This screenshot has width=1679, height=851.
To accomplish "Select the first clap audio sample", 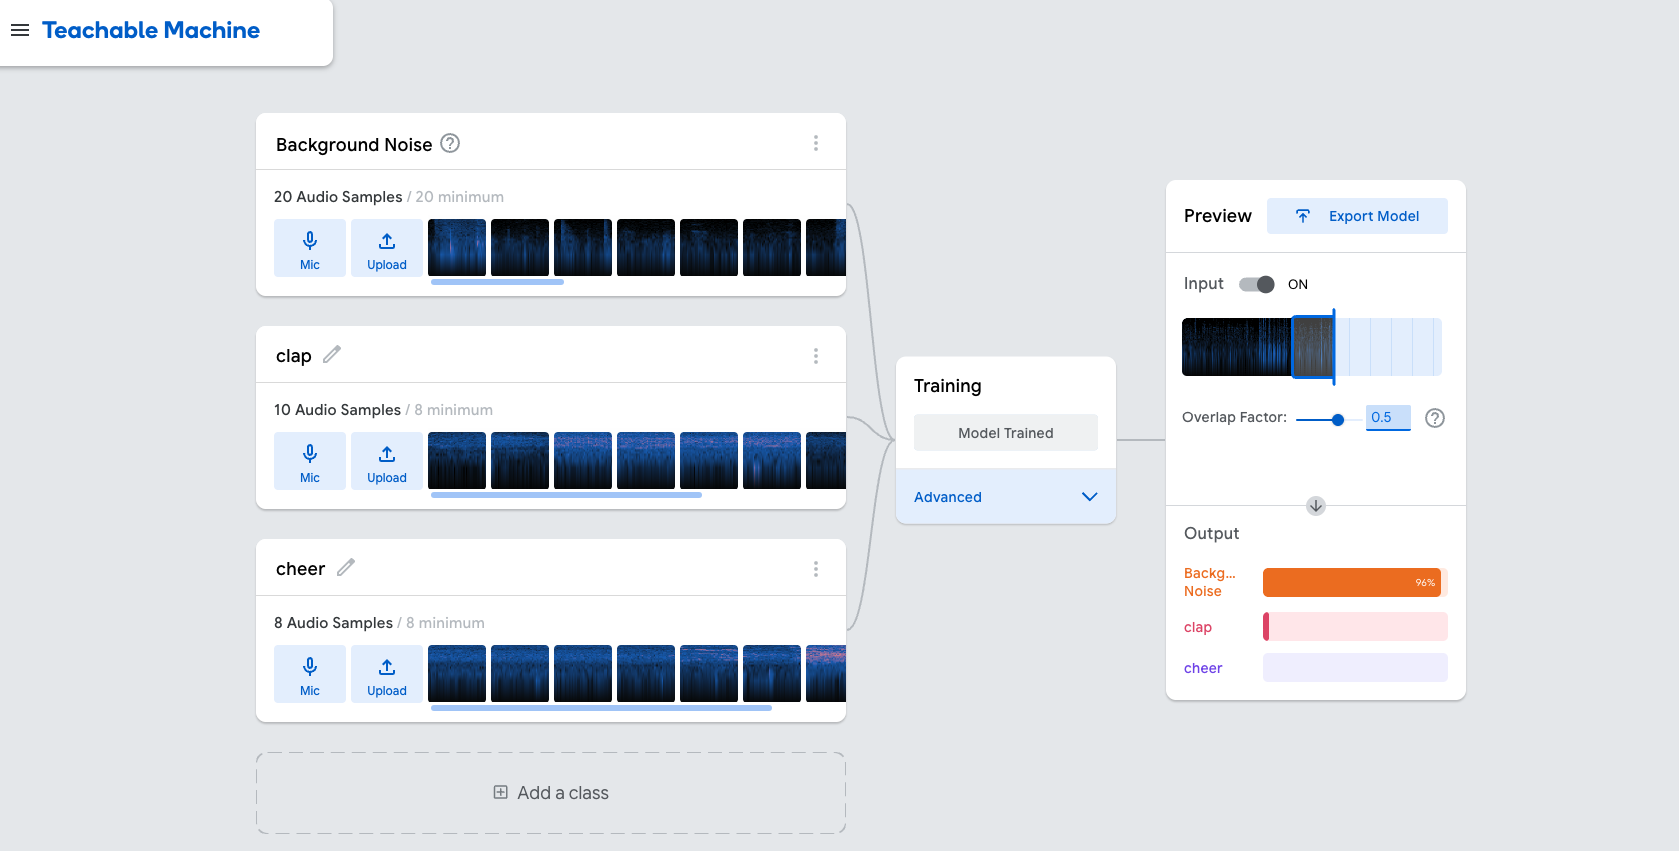I will coord(457,461).
